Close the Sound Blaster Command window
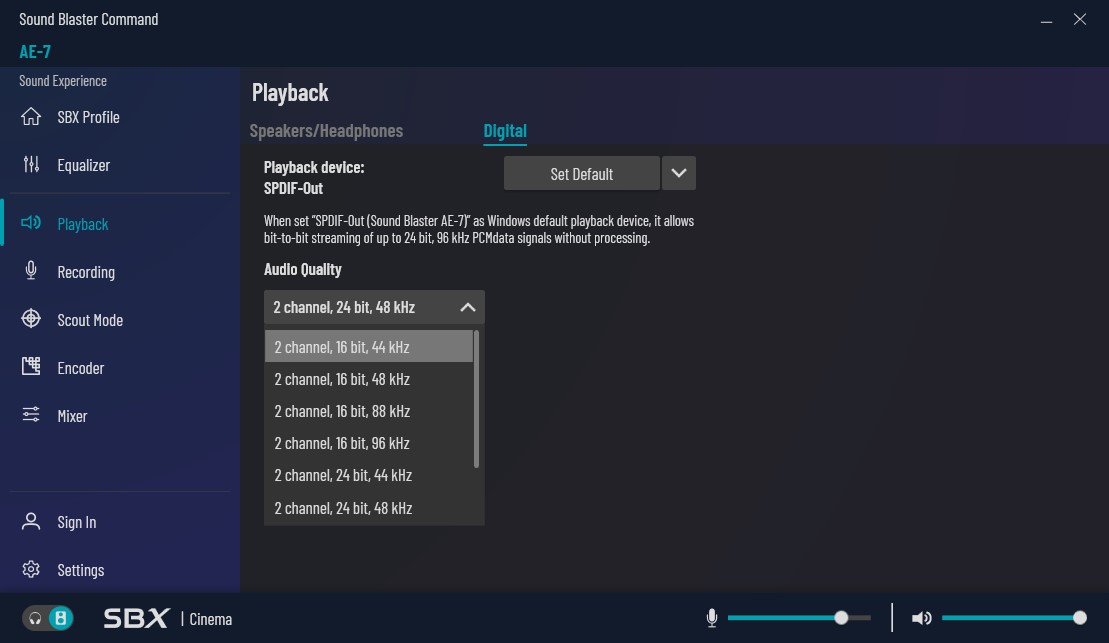 [1079, 19]
